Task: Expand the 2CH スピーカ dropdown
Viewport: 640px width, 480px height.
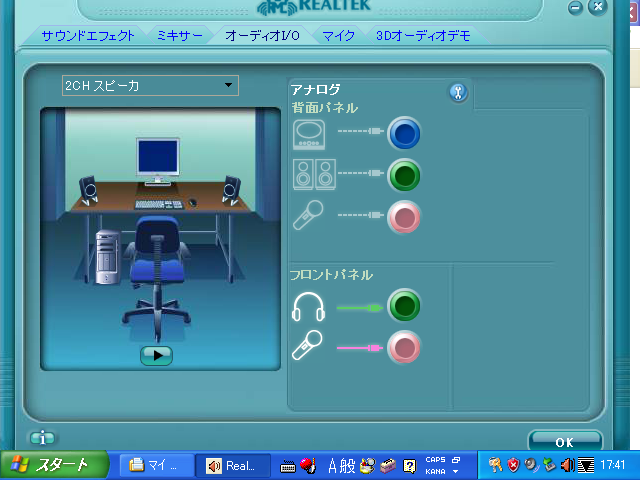Action: 150,86
